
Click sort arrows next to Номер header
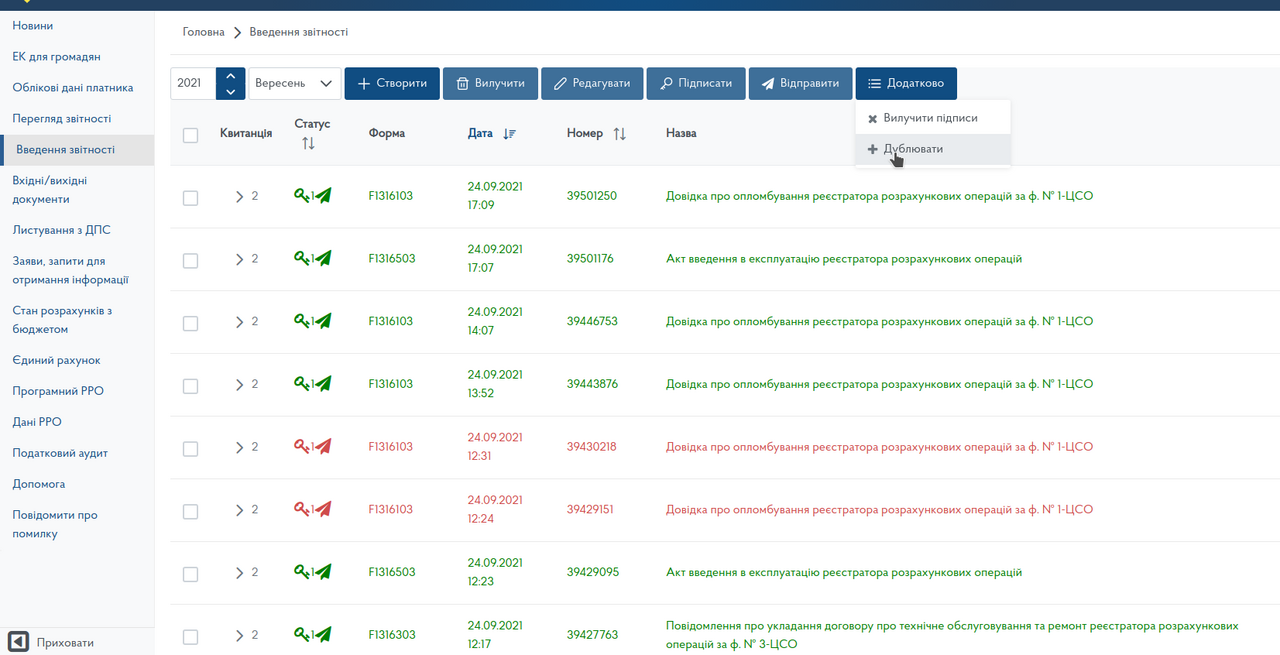pos(619,133)
